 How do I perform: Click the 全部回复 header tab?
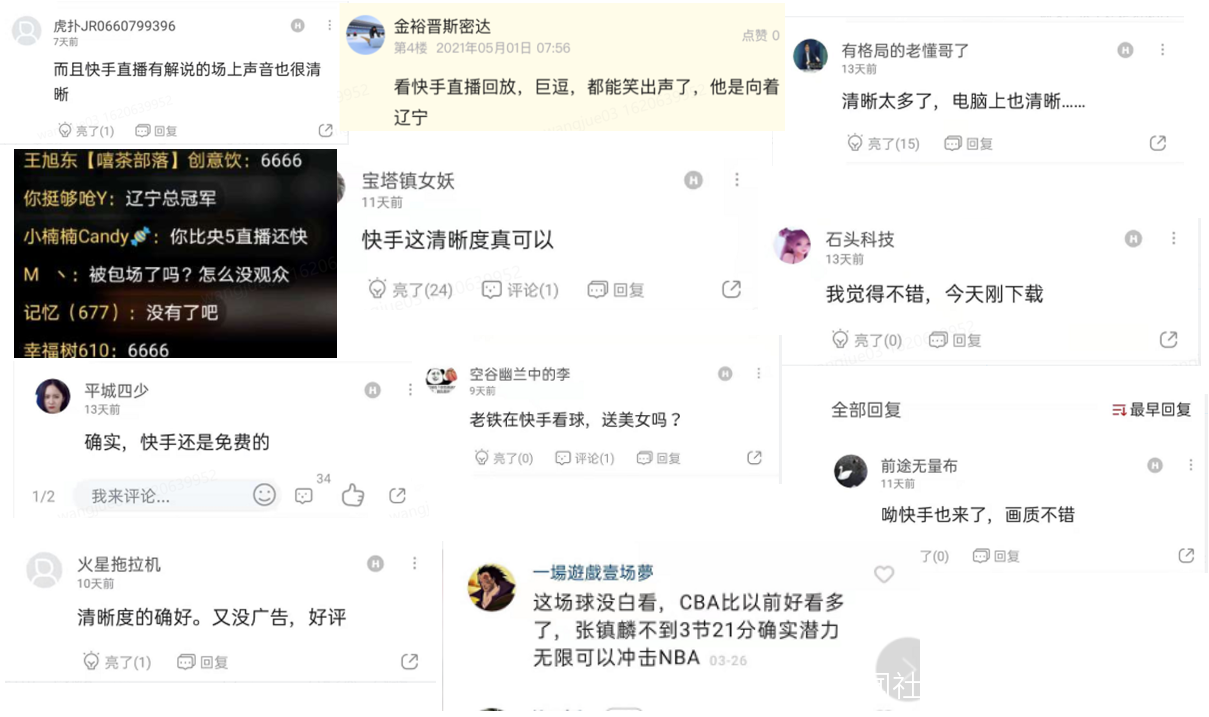(866, 410)
